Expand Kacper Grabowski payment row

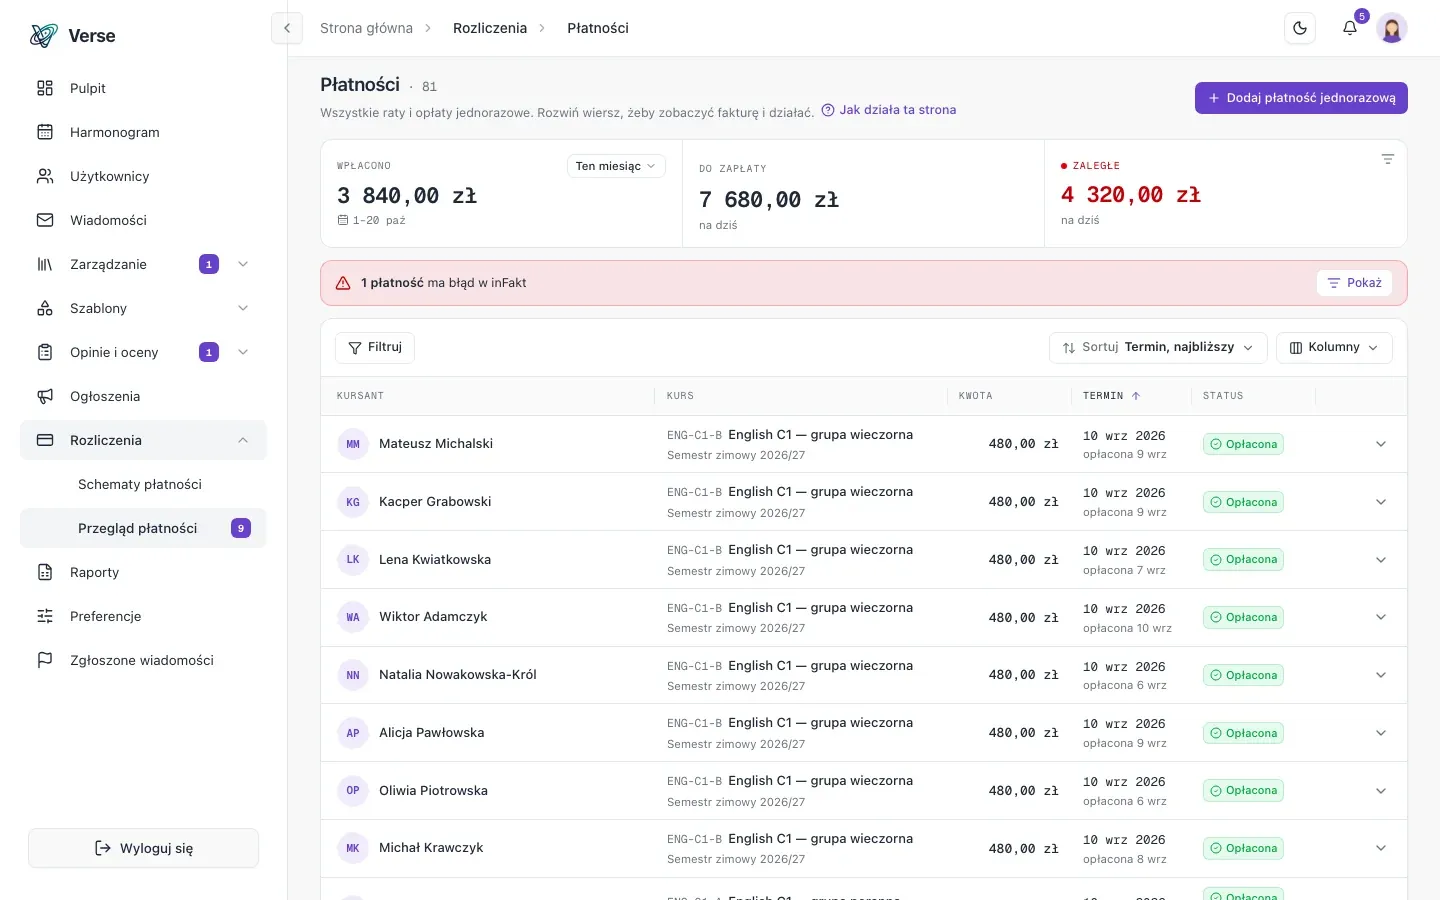point(1381,502)
